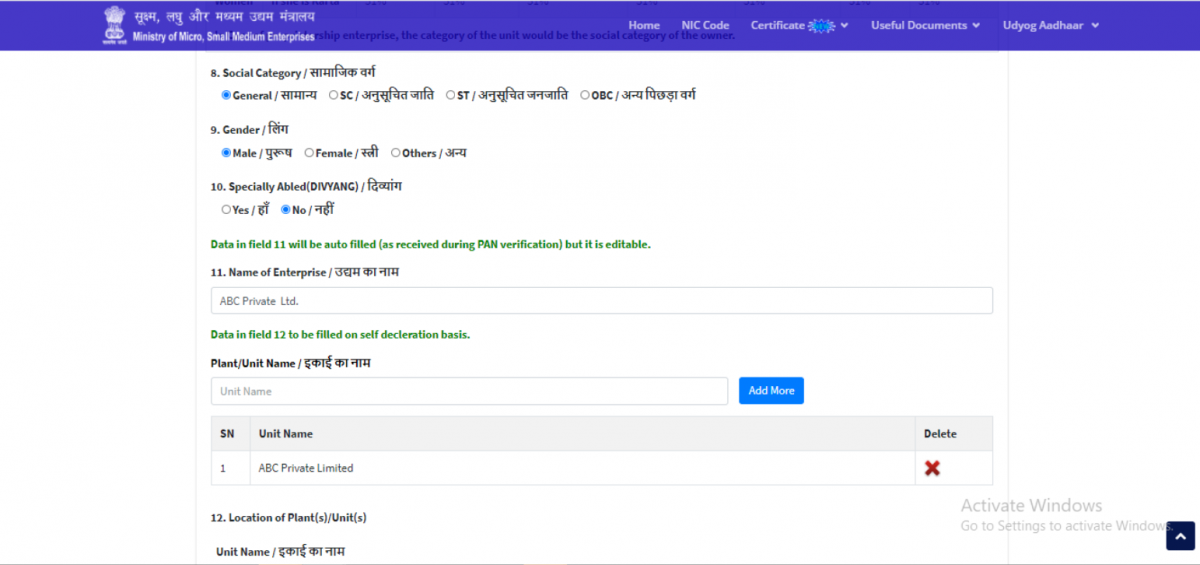Viewport: 1200px width, 565px height.
Task: Mark Specially Abled as Yes
Action: pos(226,210)
